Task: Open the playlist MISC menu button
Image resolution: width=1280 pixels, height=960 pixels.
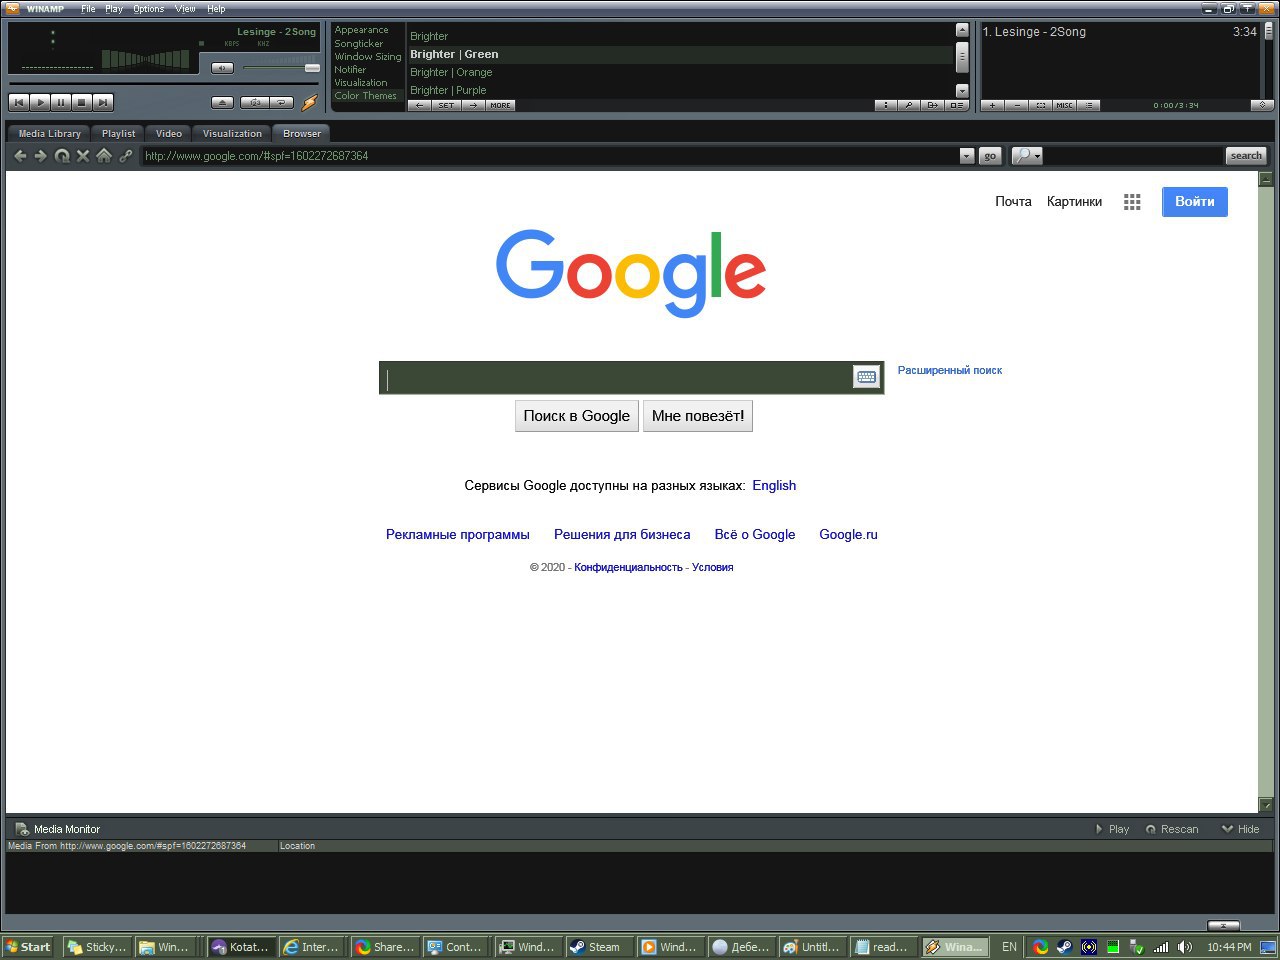Action: point(1064,105)
